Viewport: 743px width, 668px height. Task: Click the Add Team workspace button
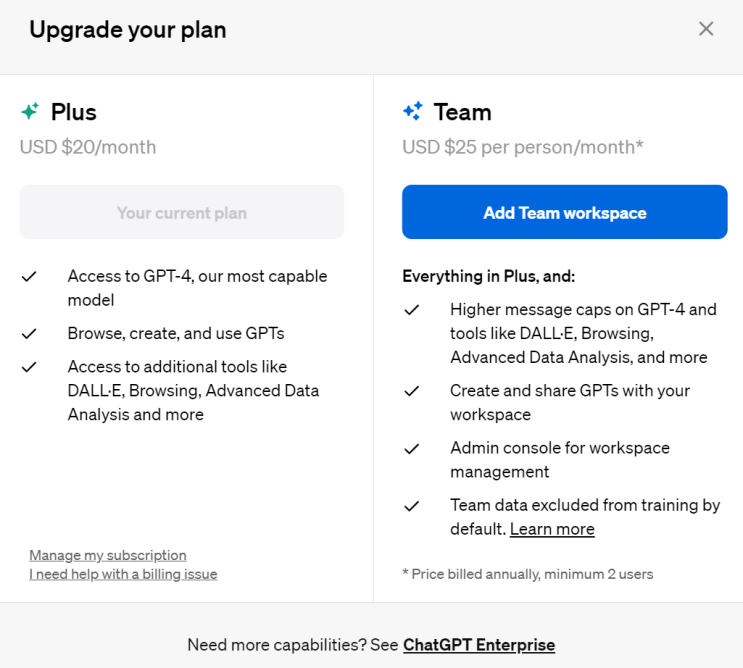(x=564, y=212)
